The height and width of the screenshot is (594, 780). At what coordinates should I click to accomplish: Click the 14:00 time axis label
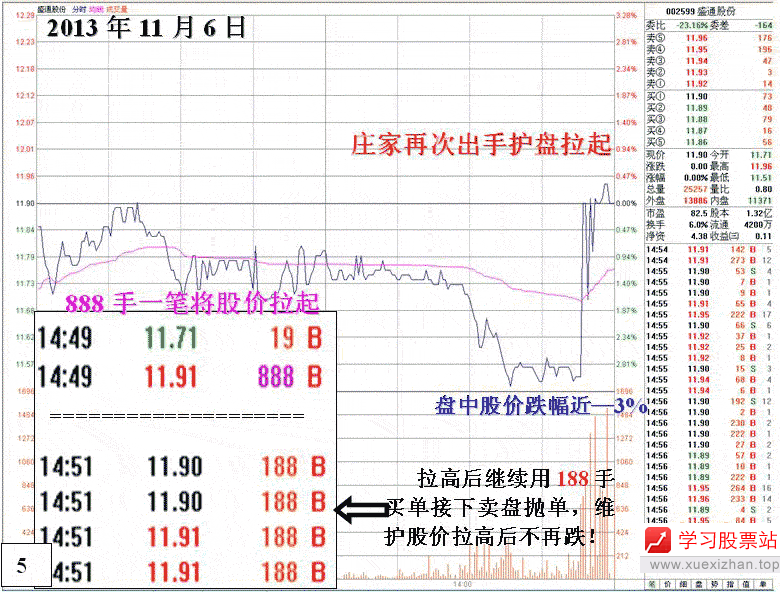coord(462,584)
